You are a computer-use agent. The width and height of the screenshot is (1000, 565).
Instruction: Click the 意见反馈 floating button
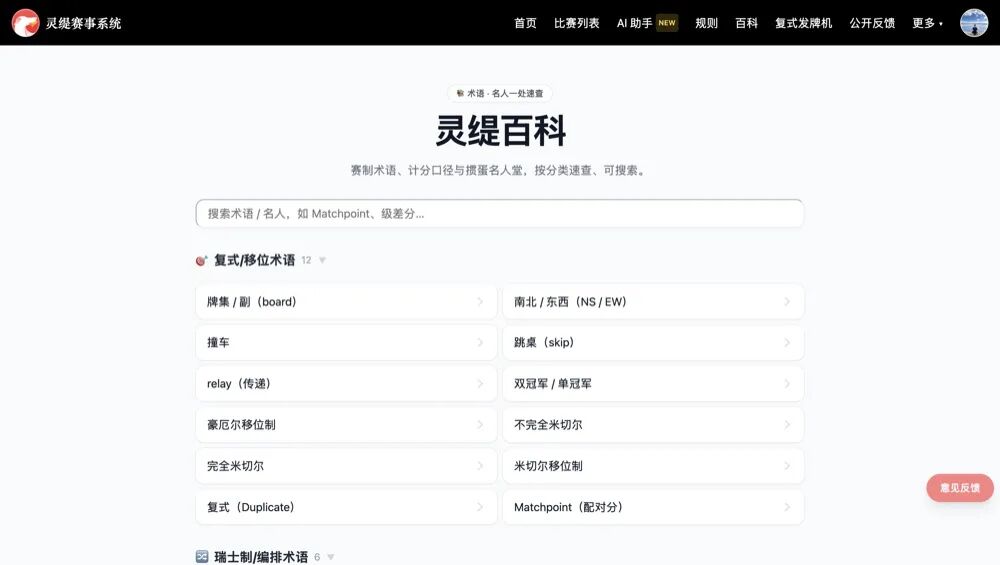coord(960,488)
